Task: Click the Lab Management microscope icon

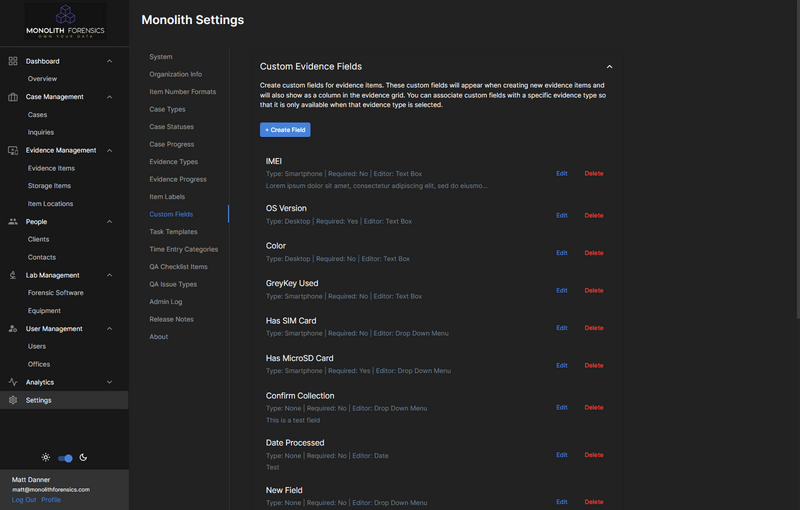Action: (13, 275)
